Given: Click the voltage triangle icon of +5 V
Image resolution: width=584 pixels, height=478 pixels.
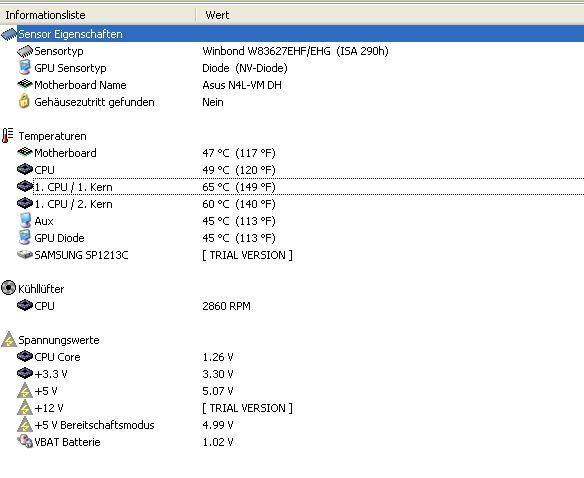Looking at the screenshot, I should [25, 390].
